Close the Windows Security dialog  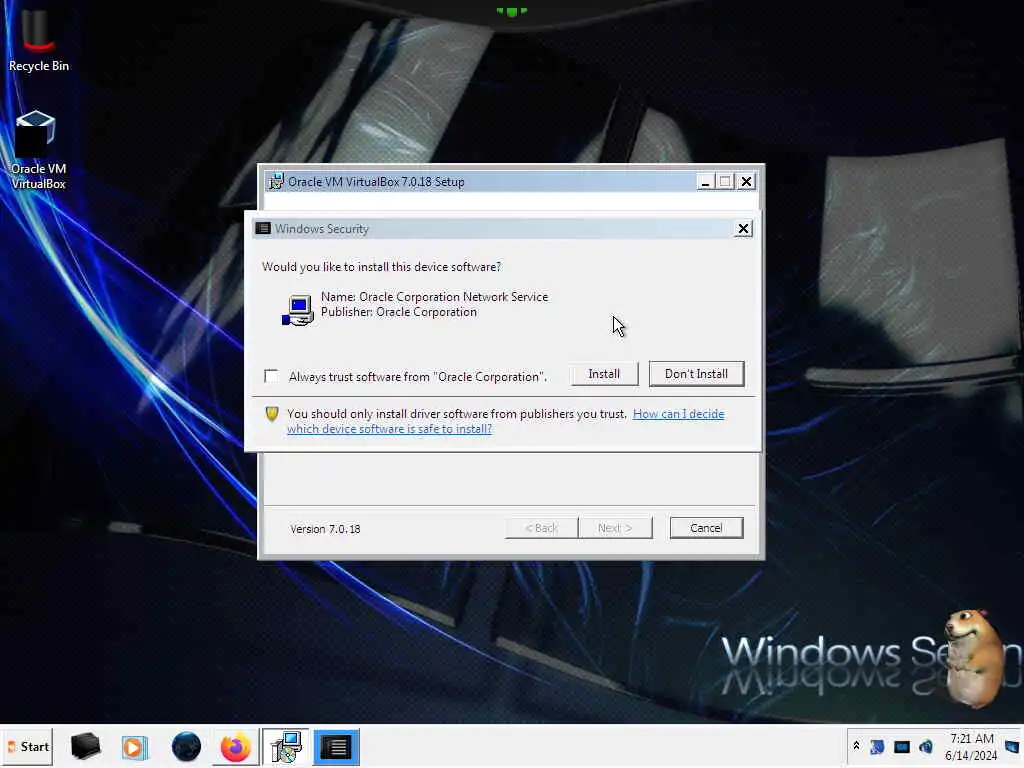(x=743, y=229)
